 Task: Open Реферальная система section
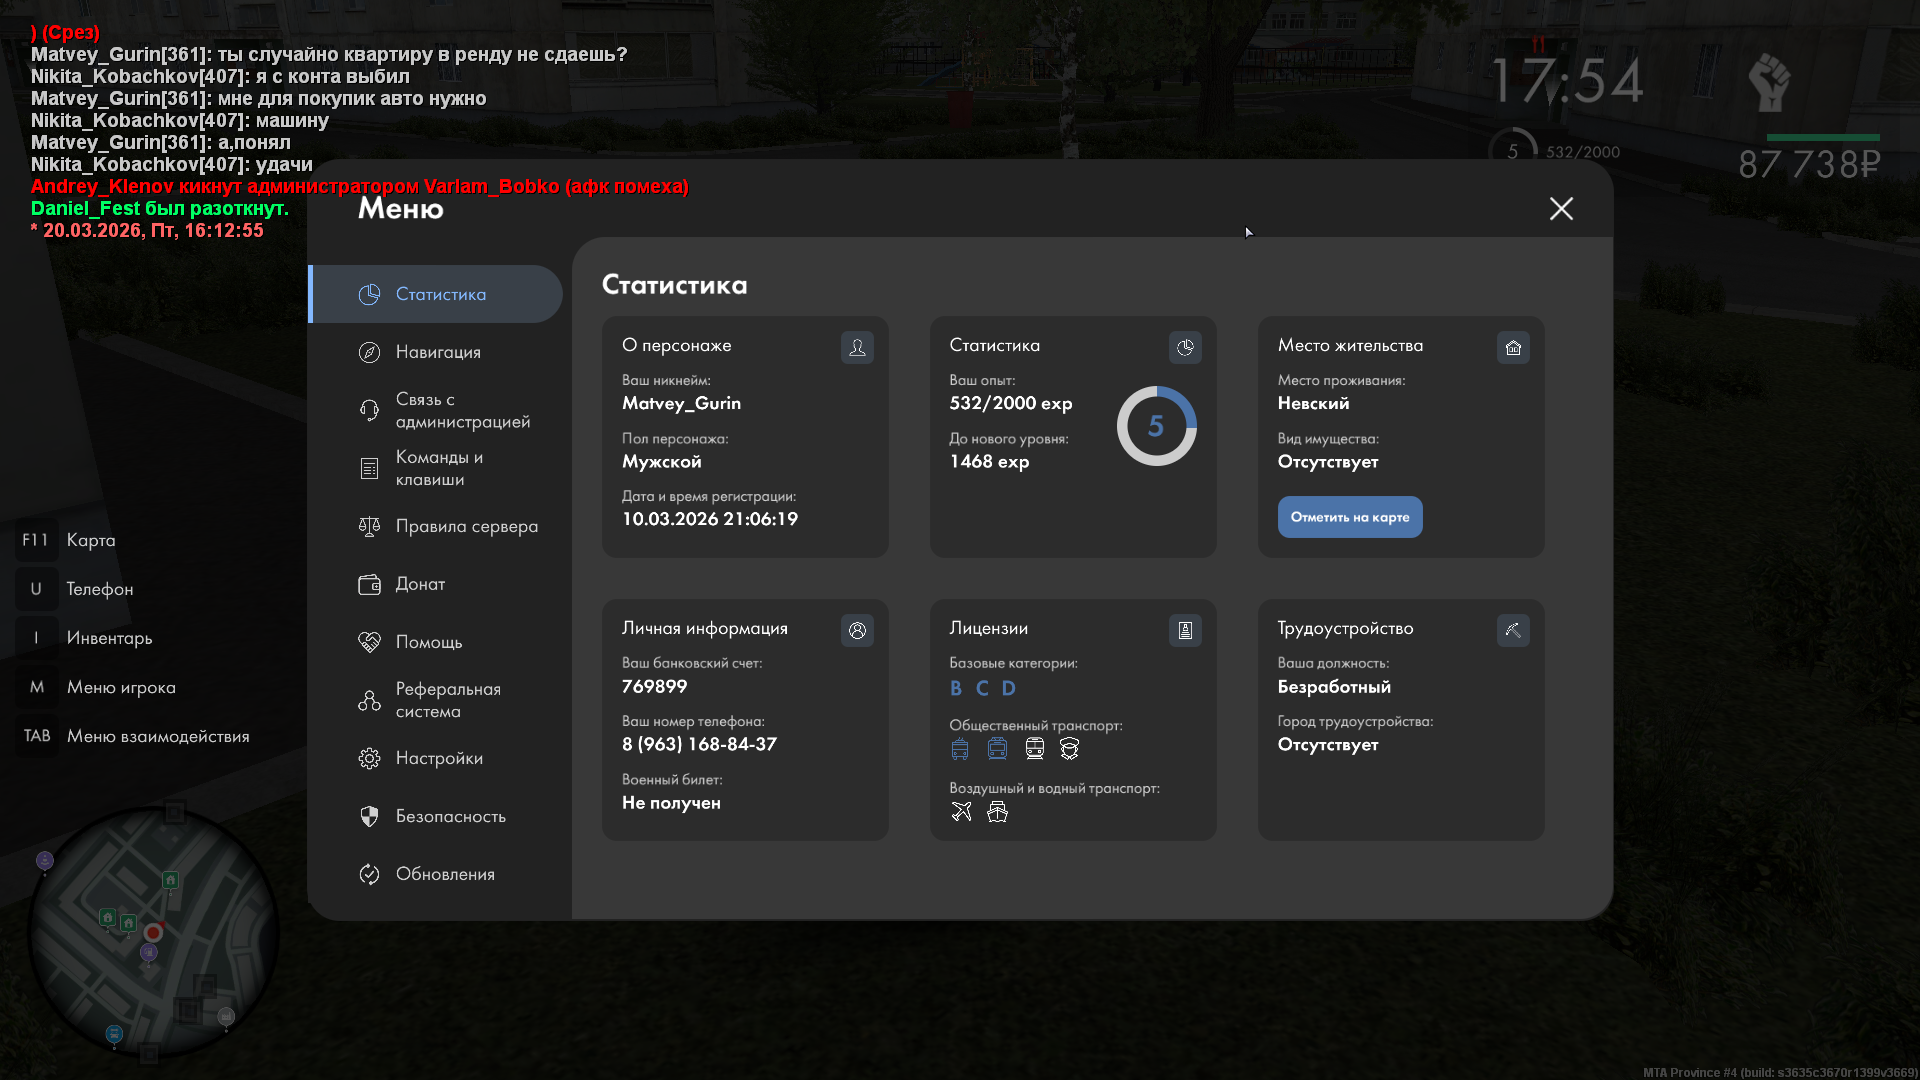[x=447, y=700]
